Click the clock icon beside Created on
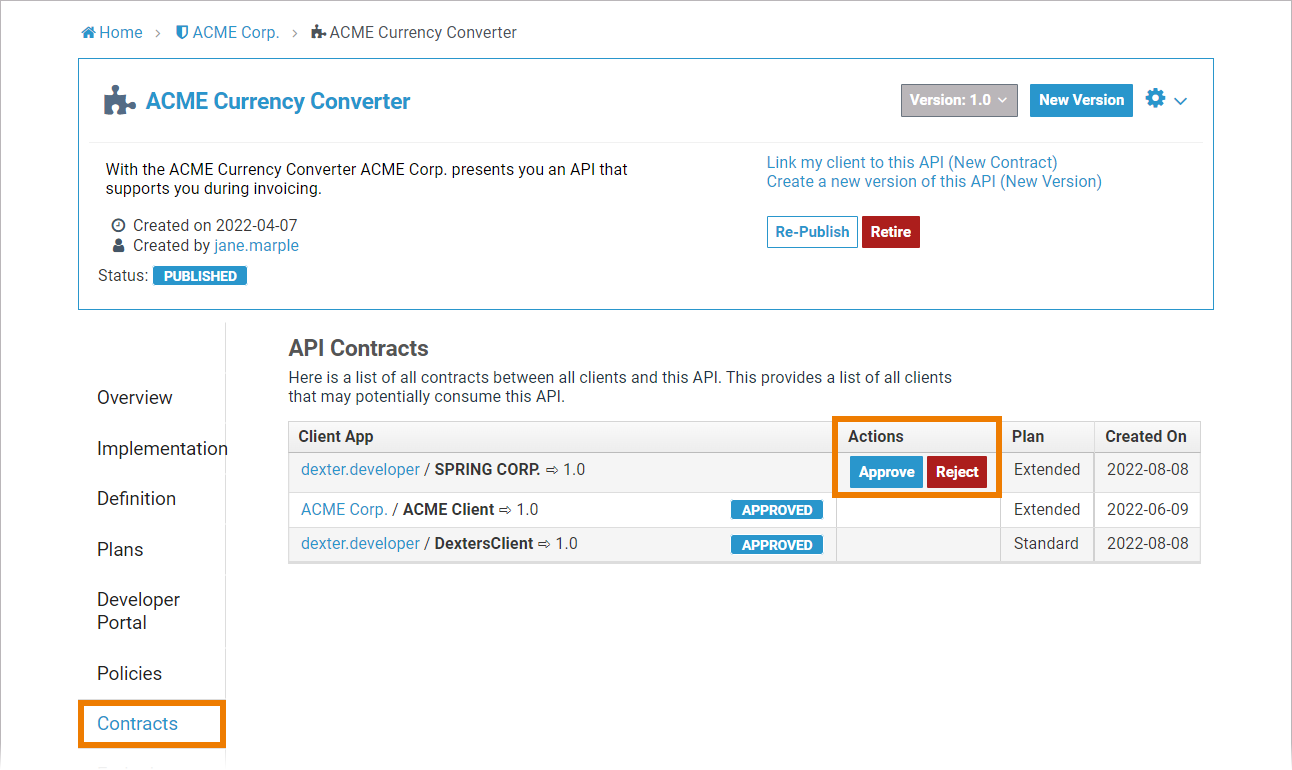This screenshot has height=770, width=1292. tap(119, 226)
